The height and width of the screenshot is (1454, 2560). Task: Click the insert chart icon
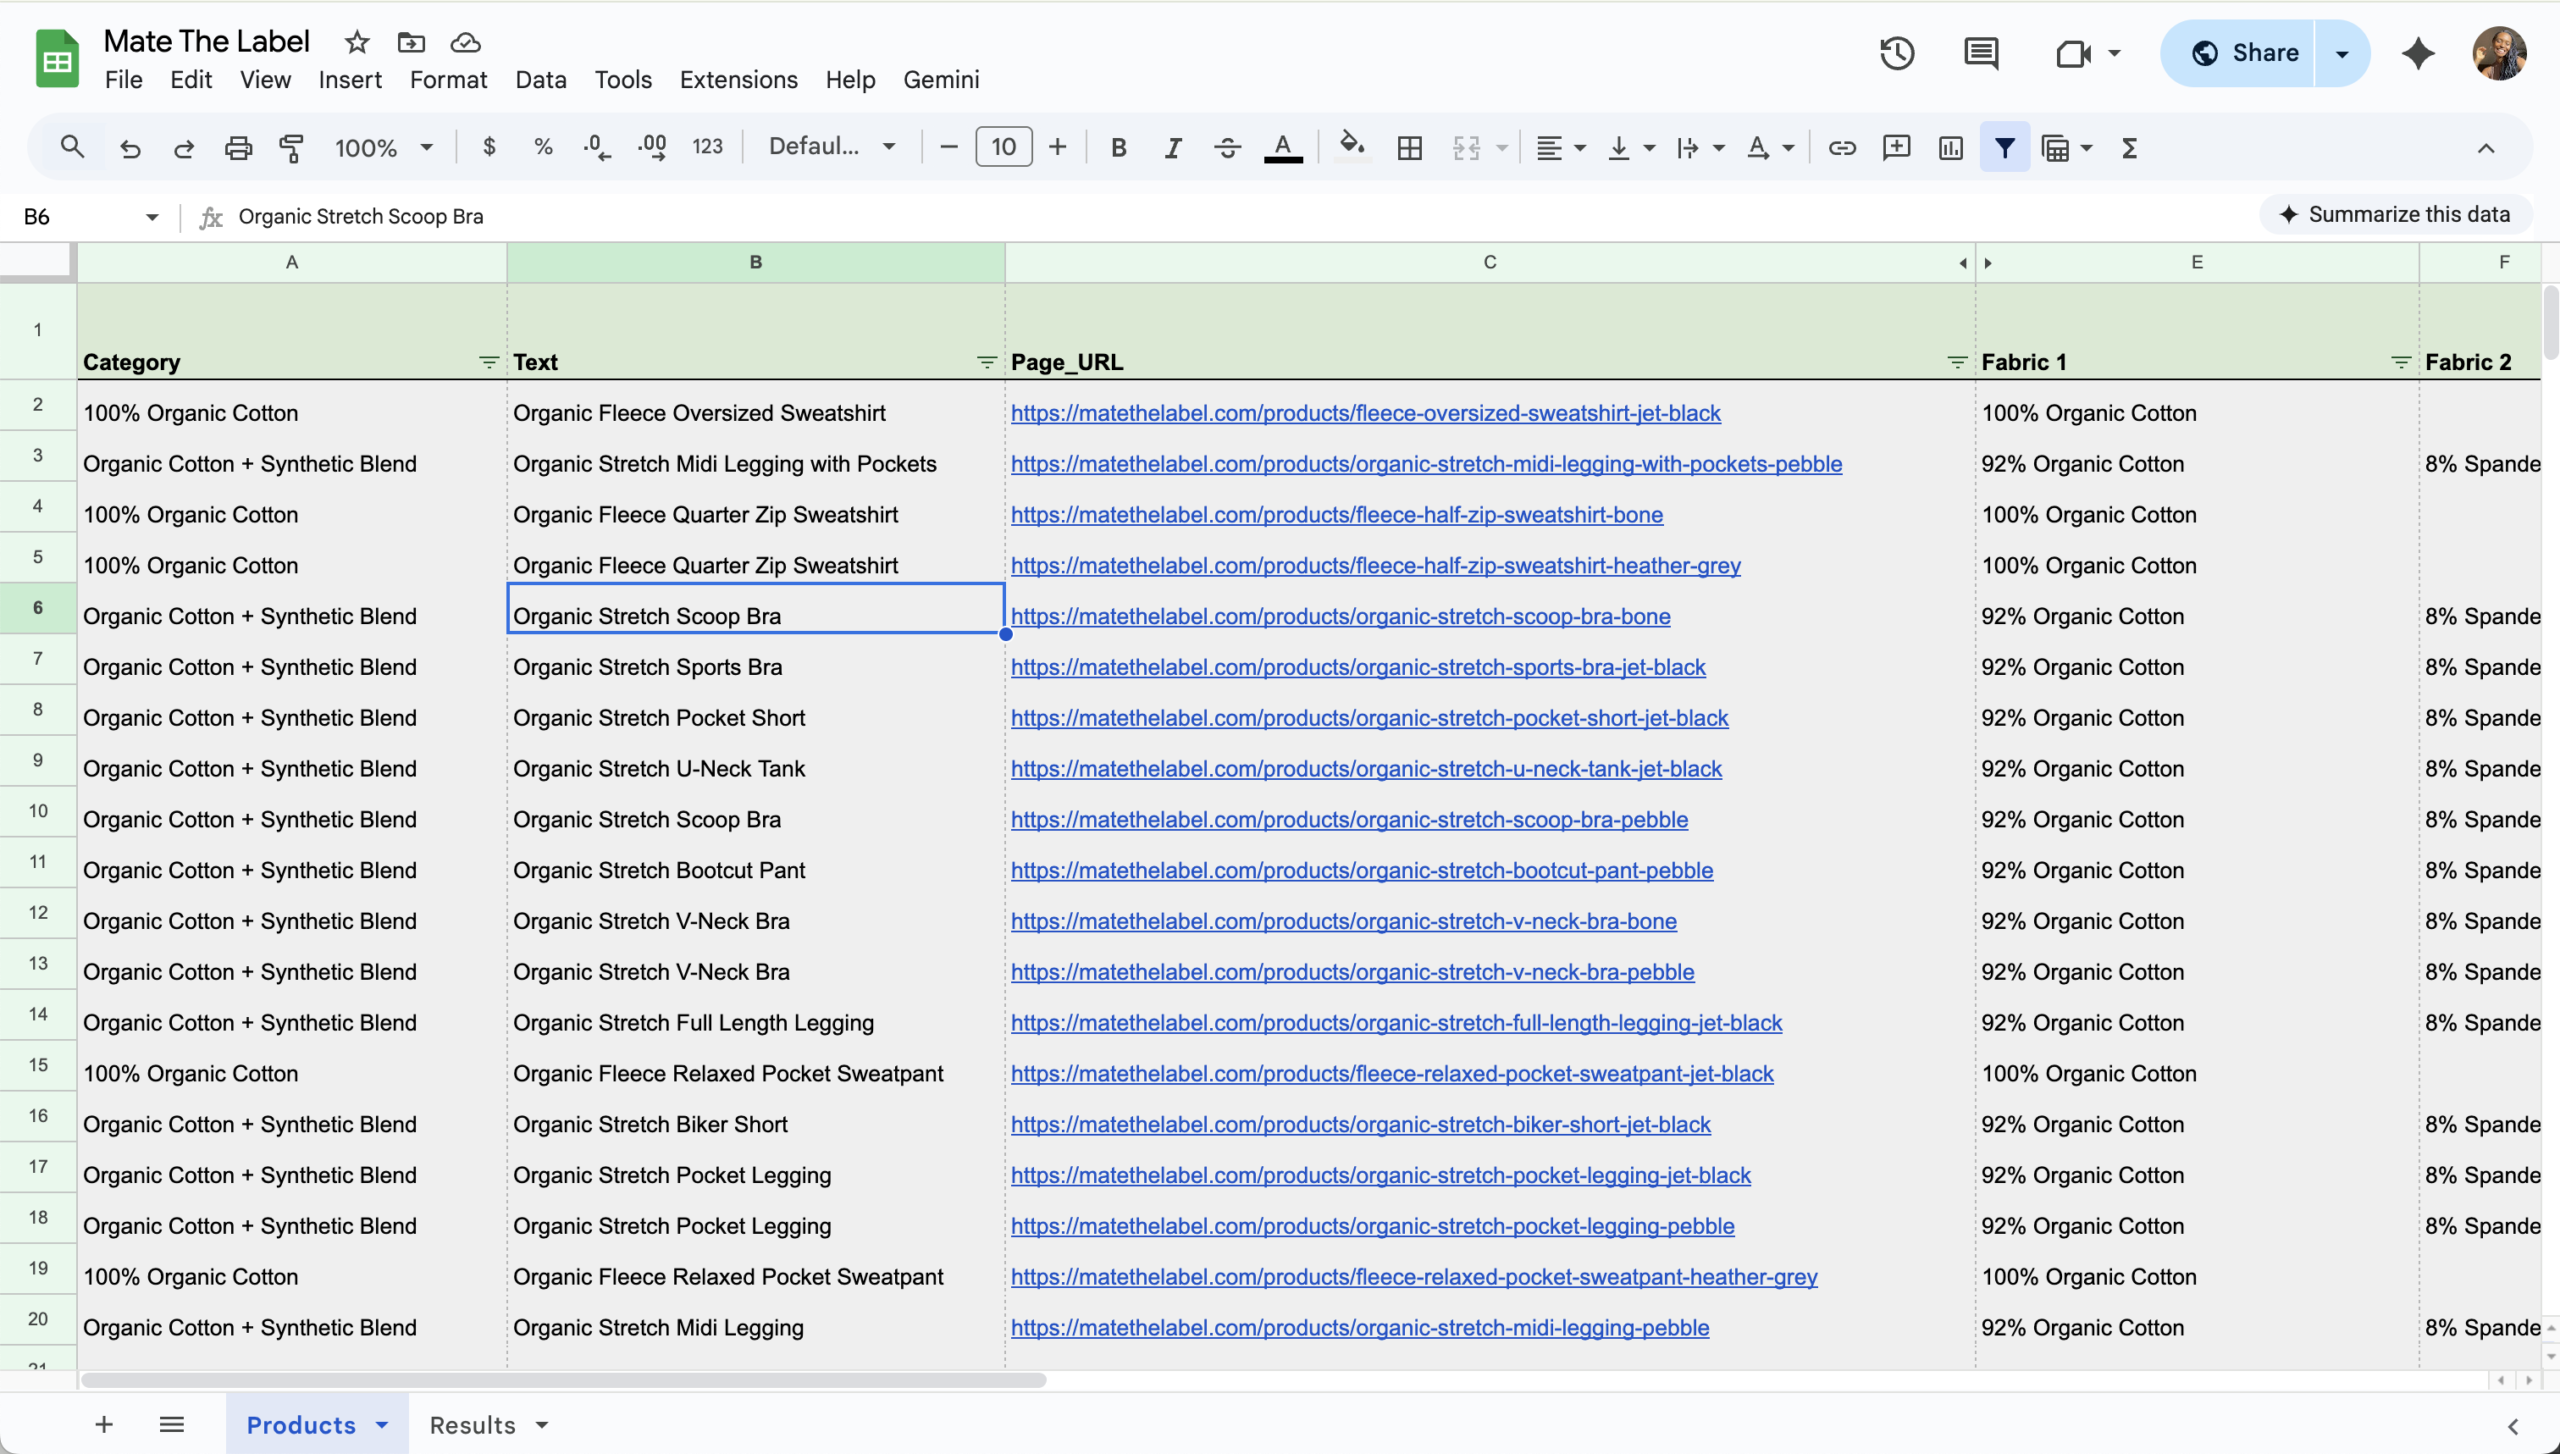1950,148
